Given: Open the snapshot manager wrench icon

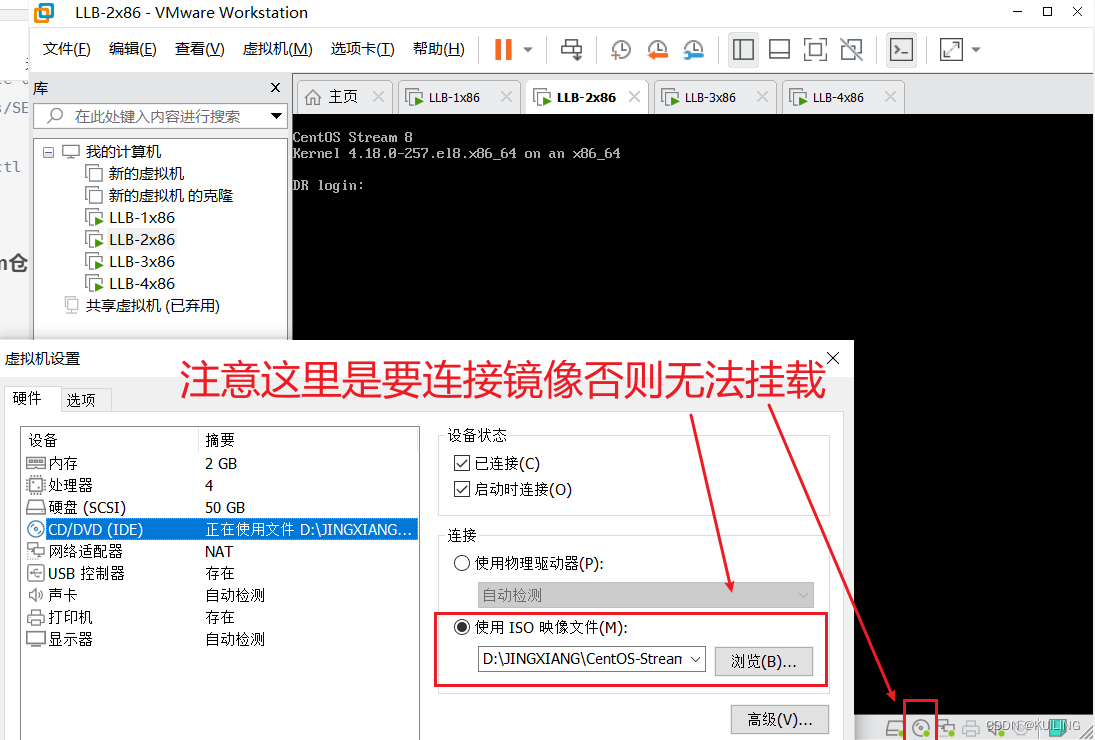Looking at the screenshot, I should [x=693, y=50].
